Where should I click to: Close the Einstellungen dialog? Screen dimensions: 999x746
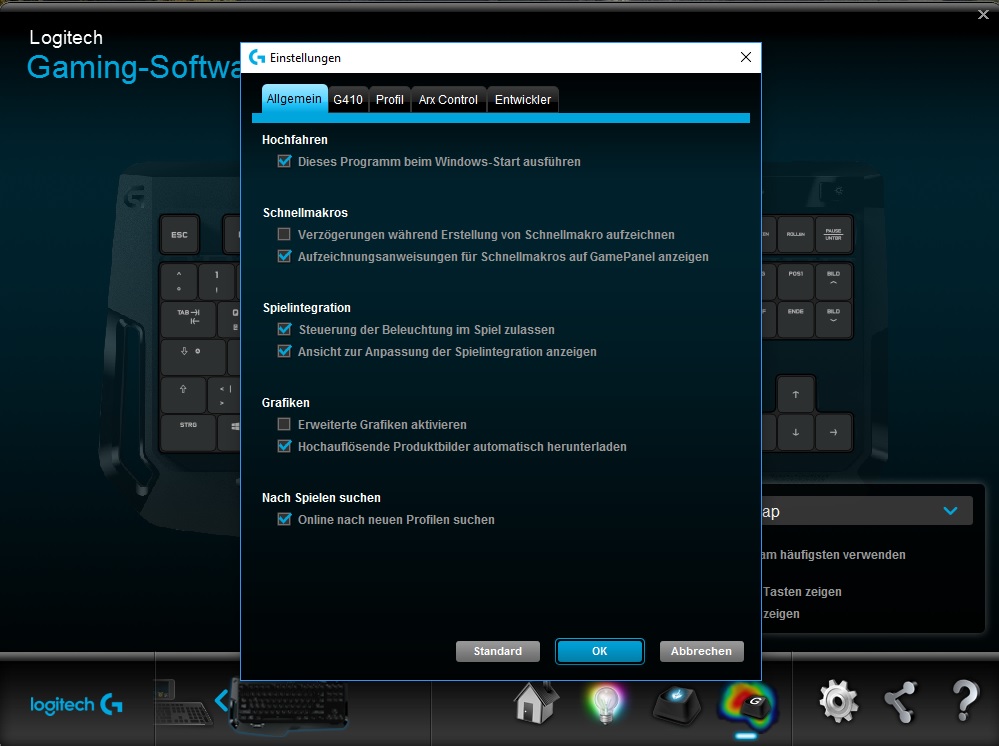746,57
